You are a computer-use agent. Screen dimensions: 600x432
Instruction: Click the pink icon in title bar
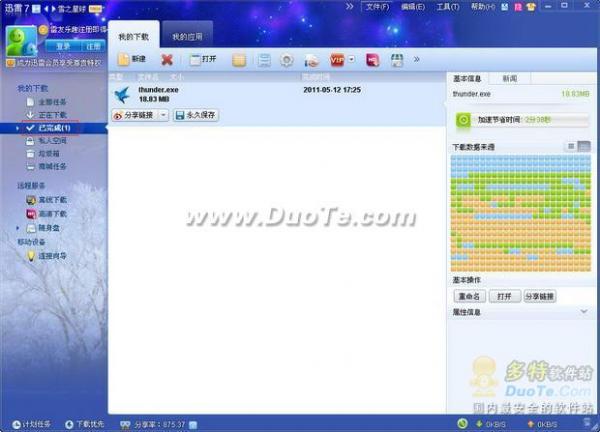click(518, 7)
